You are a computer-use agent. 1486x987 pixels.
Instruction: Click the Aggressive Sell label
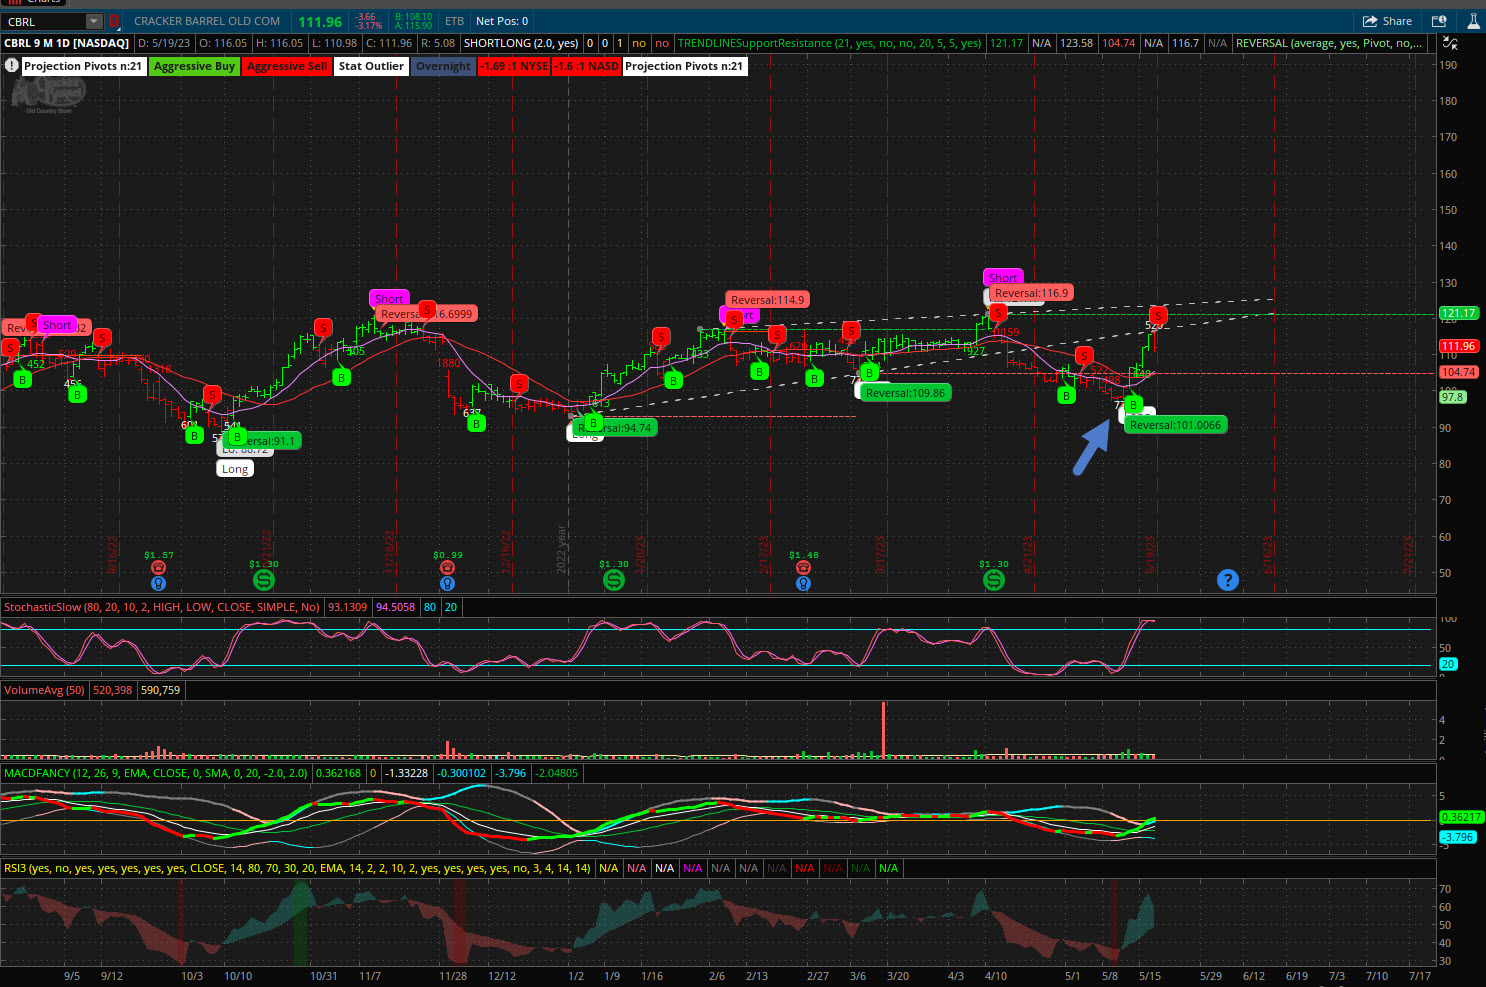click(287, 66)
